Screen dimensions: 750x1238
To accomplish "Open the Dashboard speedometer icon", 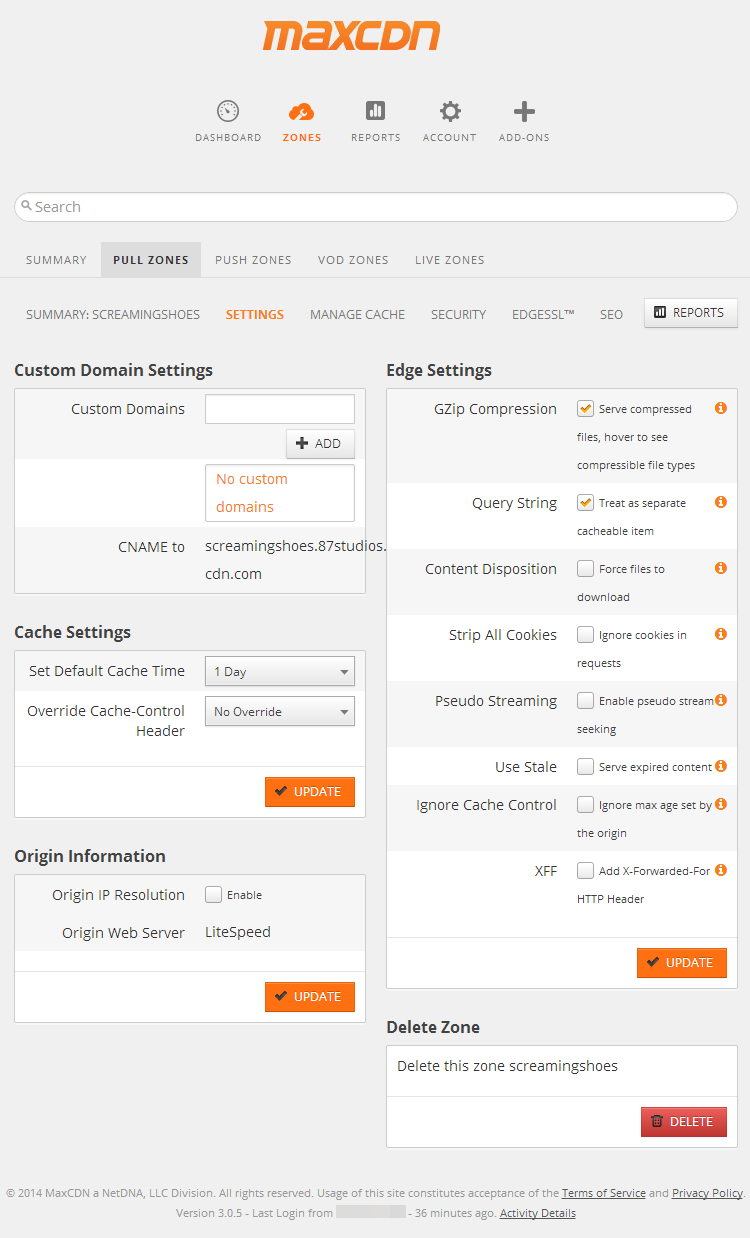I will 227,110.
